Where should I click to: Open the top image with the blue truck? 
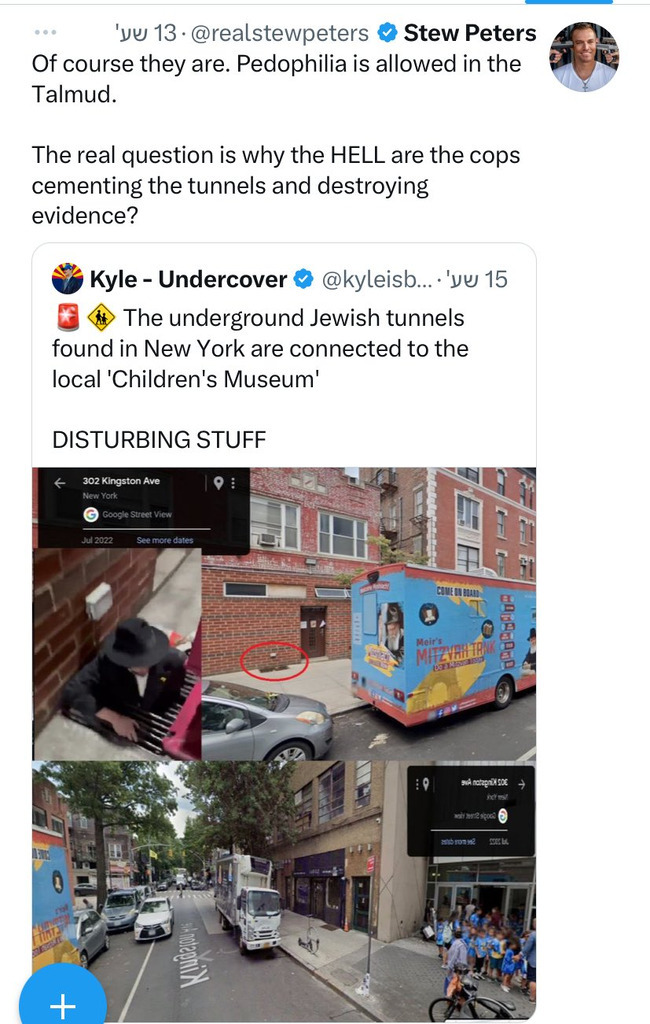[x=284, y=613]
